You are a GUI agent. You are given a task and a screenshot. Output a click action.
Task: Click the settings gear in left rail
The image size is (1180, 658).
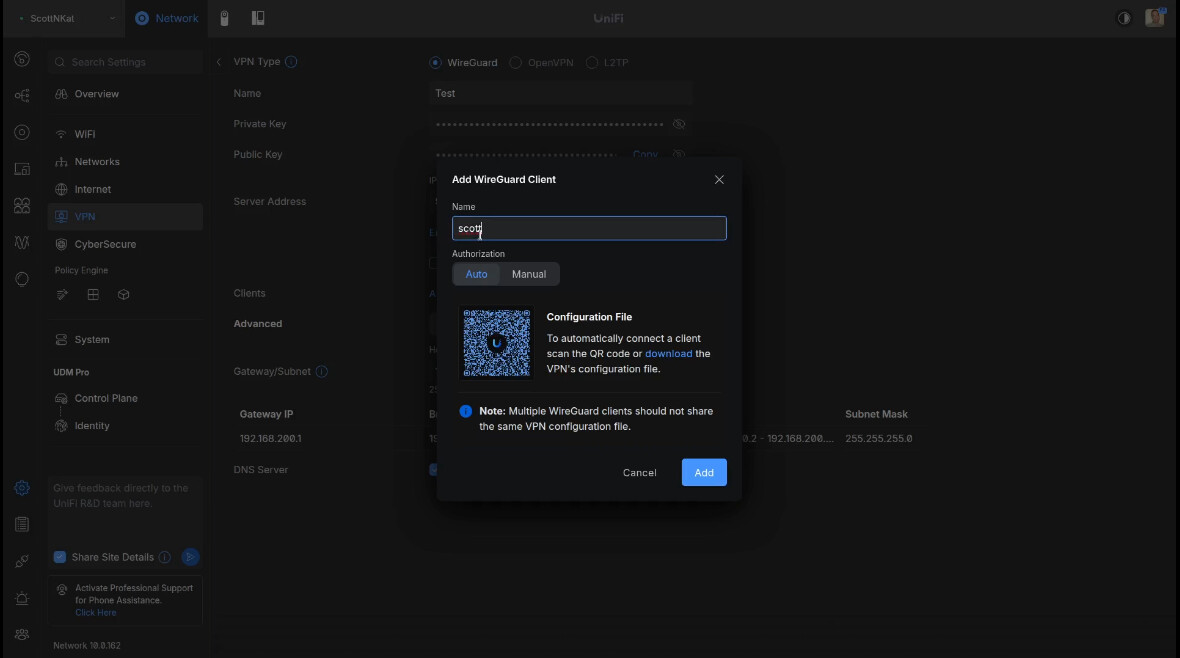click(x=22, y=488)
